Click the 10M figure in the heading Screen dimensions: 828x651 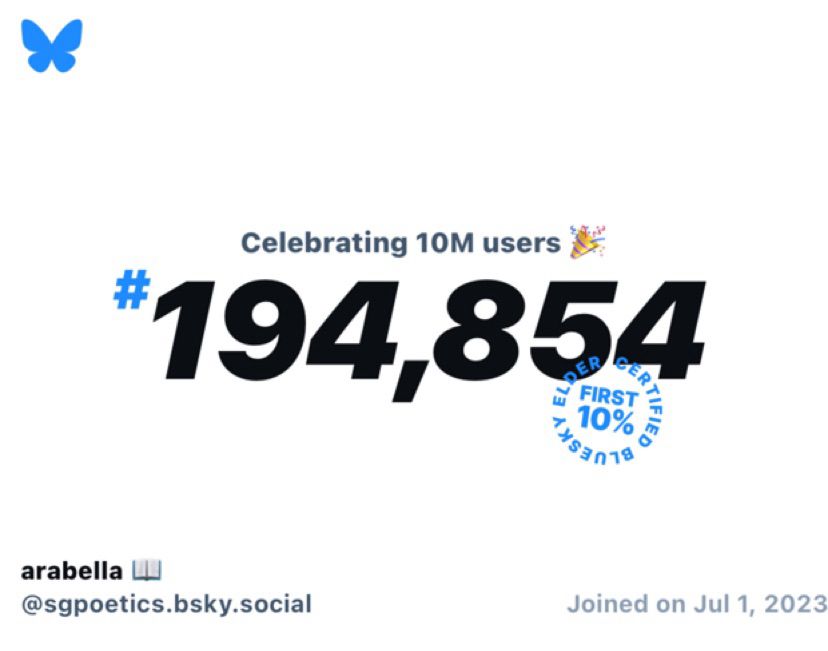[445, 243]
